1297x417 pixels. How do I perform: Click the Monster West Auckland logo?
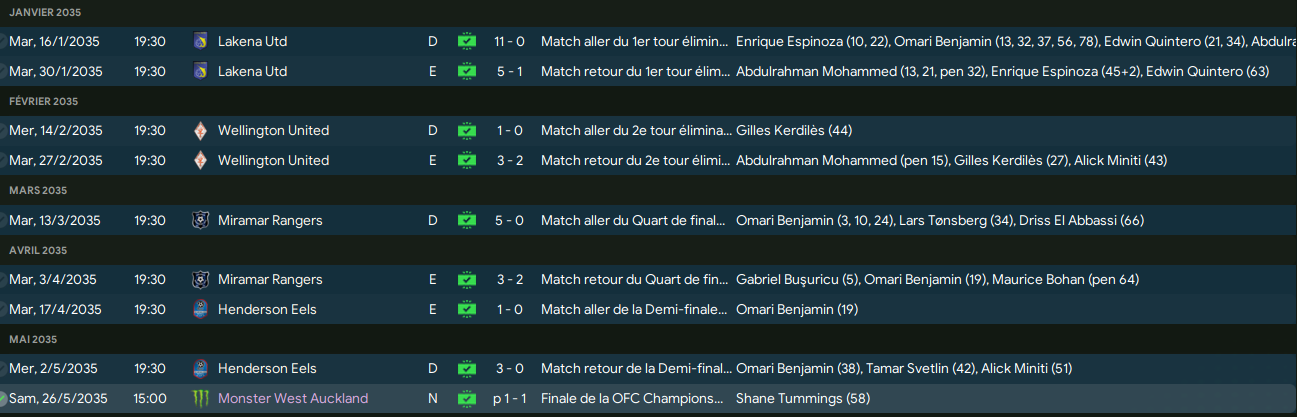[200, 398]
